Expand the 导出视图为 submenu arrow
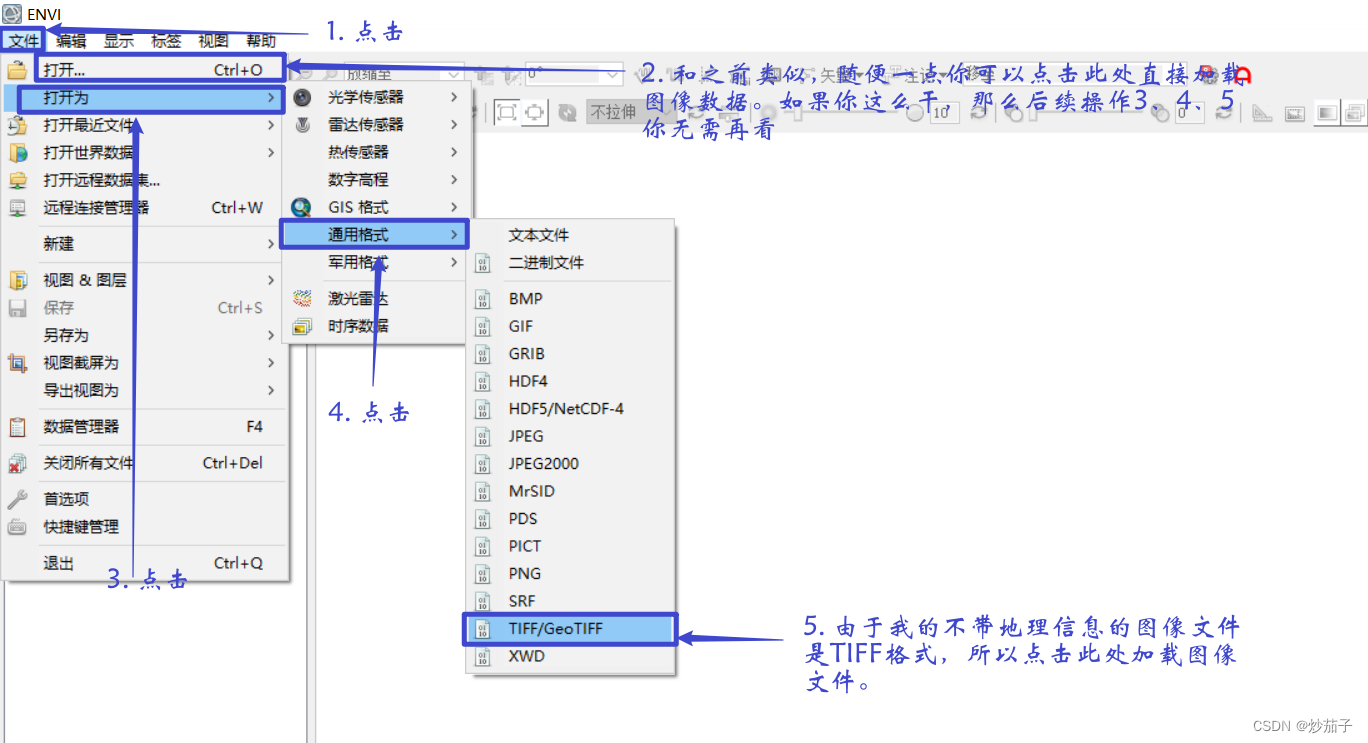The image size is (1368, 743). (x=271, y=390)
